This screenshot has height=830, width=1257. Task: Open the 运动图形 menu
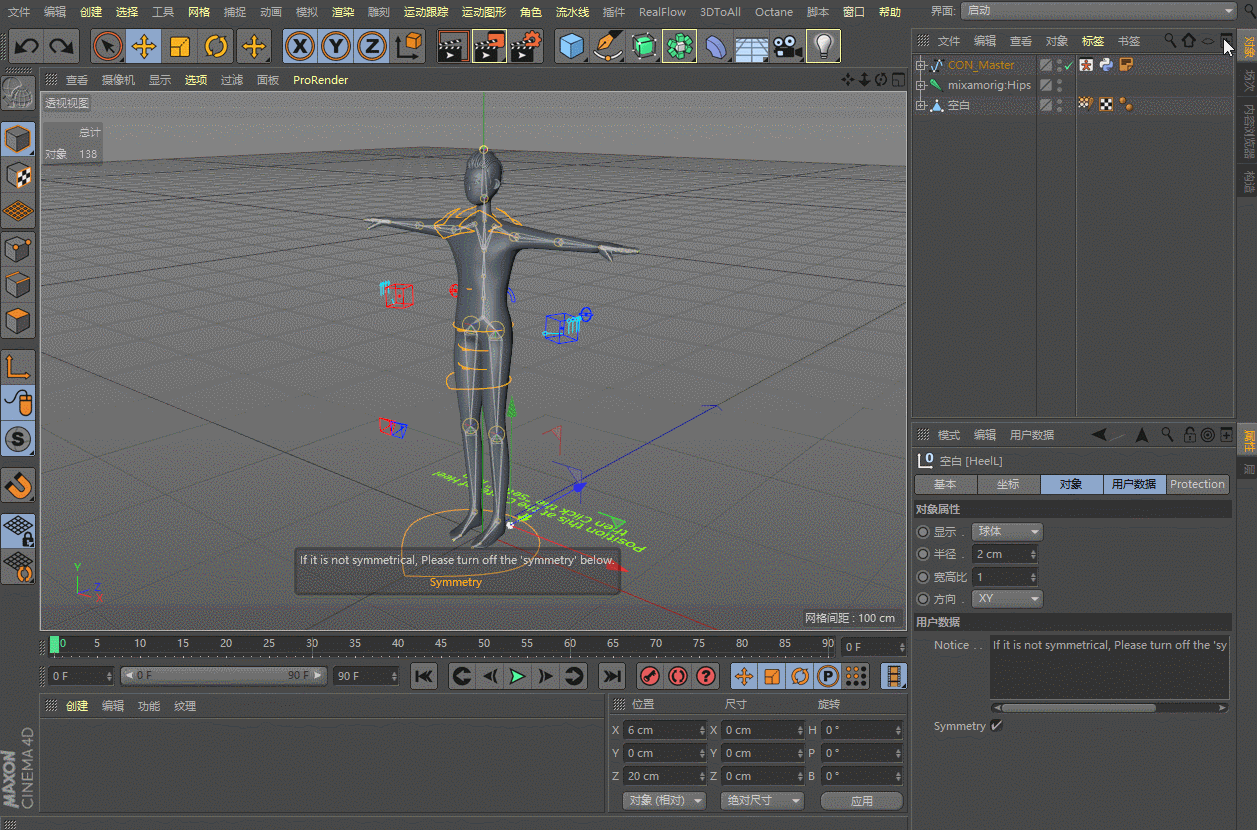484,12
